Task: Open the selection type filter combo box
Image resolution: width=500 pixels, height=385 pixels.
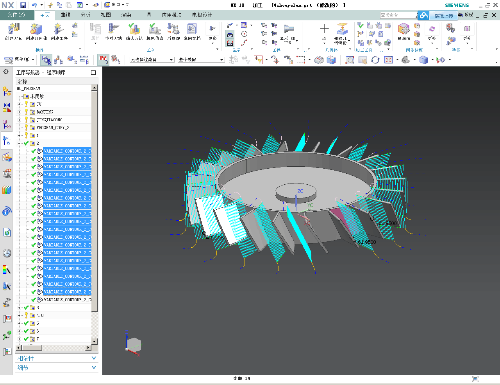Action: pos(152,60)
